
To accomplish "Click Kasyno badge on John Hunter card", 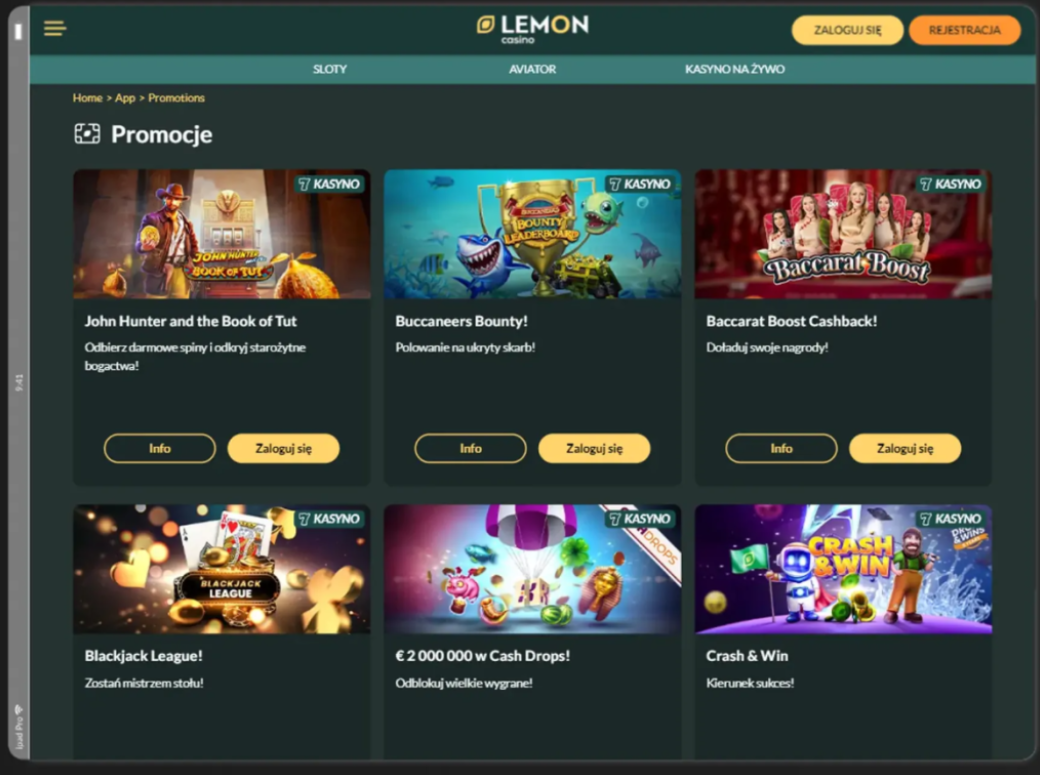I will pyautogui.click(x=330, y=184).
